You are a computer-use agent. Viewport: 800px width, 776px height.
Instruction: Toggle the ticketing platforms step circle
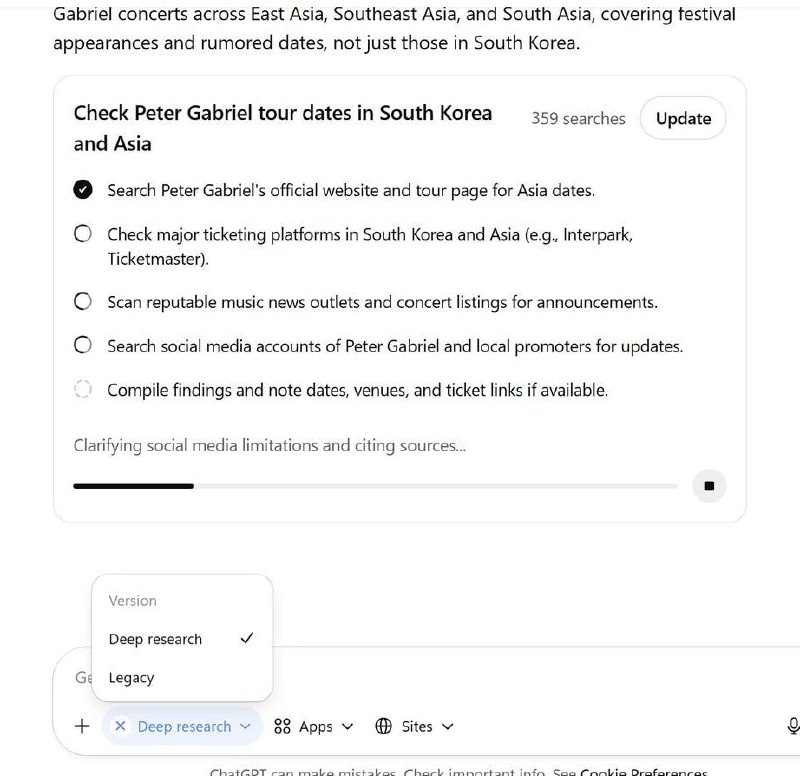(83, 234)
